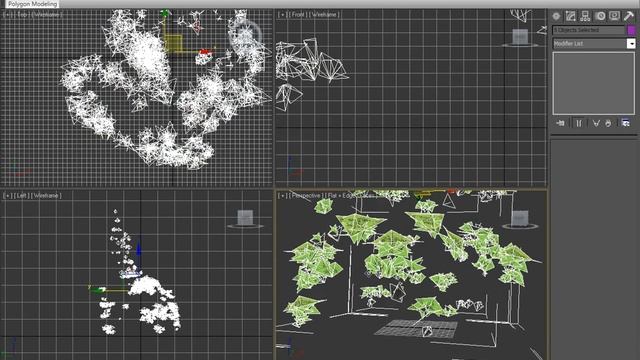Viewport: 640px width, 360px height.
Task: Open the [+] menu of the Top viewport
Action: click(7, 15)
